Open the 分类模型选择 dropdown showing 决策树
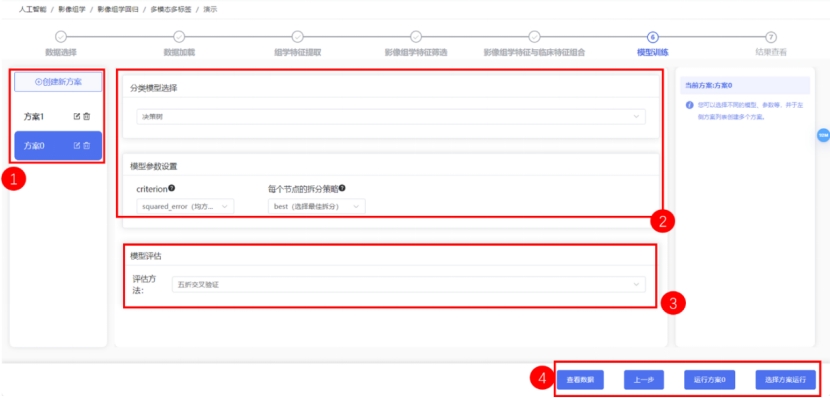 click(x=391, y=117)
